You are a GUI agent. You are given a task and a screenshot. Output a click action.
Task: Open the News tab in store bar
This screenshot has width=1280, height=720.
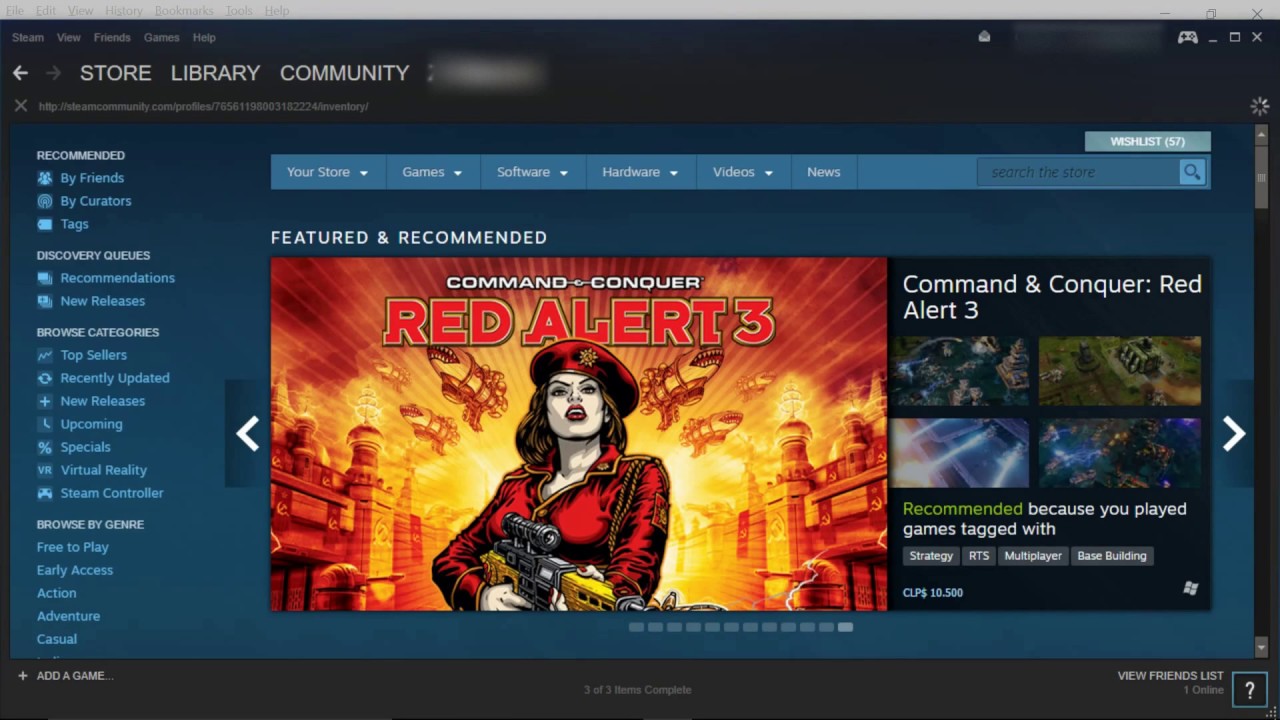pos(823,172)
